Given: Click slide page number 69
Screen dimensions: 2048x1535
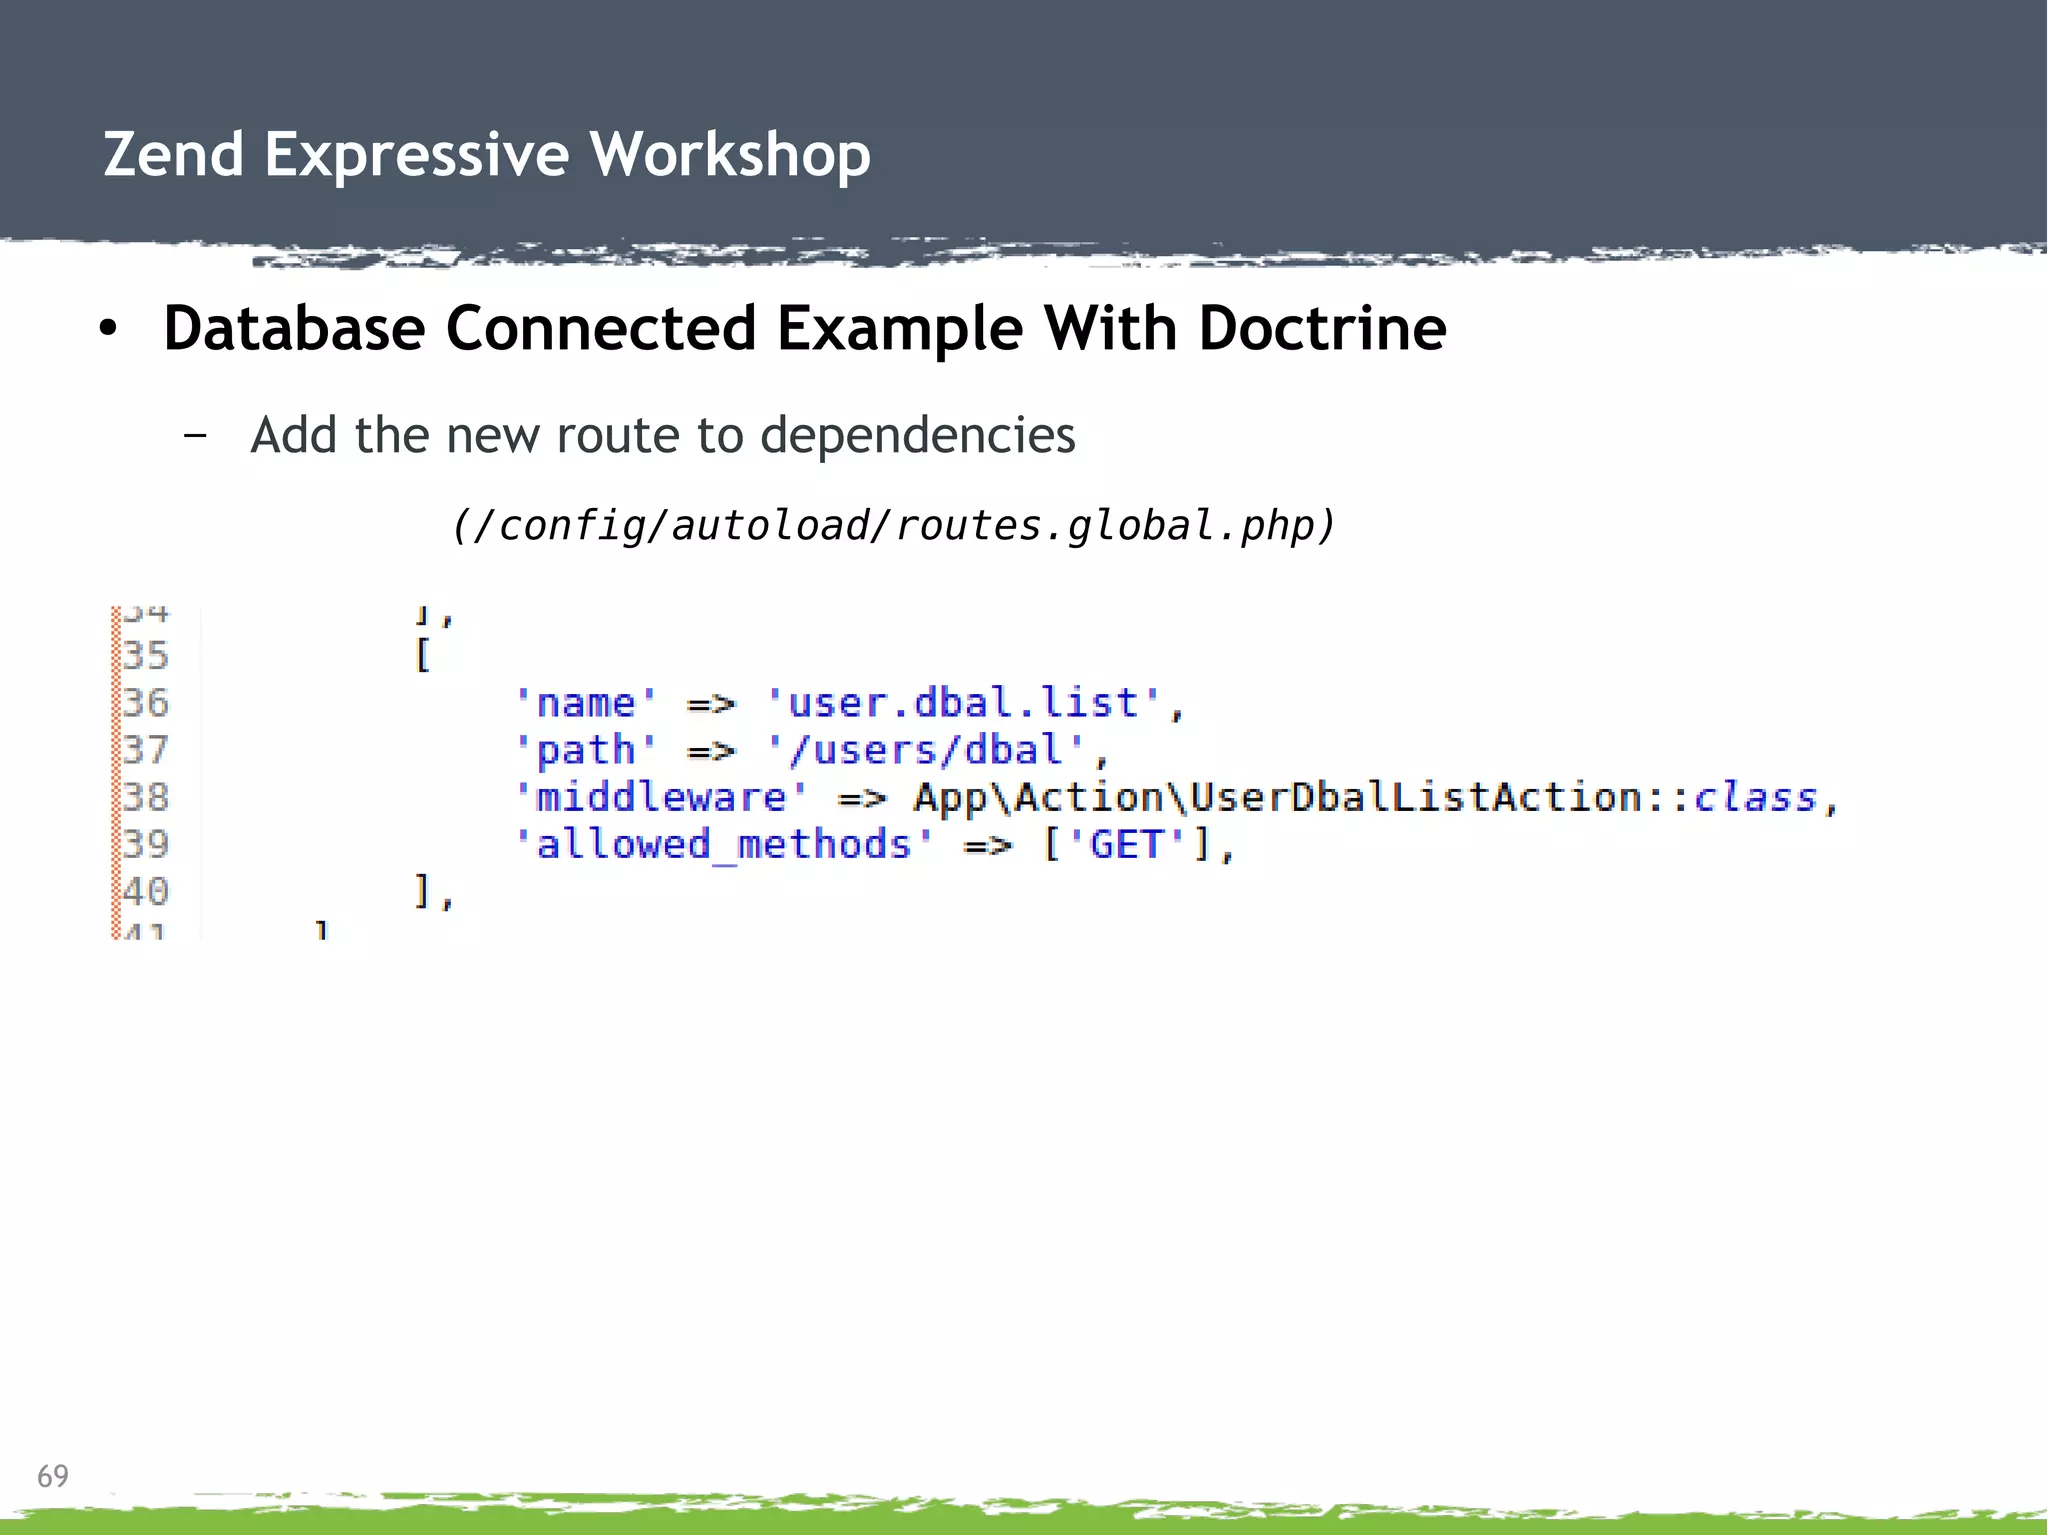Looking at the screenshot, I should pos(53,1476).
